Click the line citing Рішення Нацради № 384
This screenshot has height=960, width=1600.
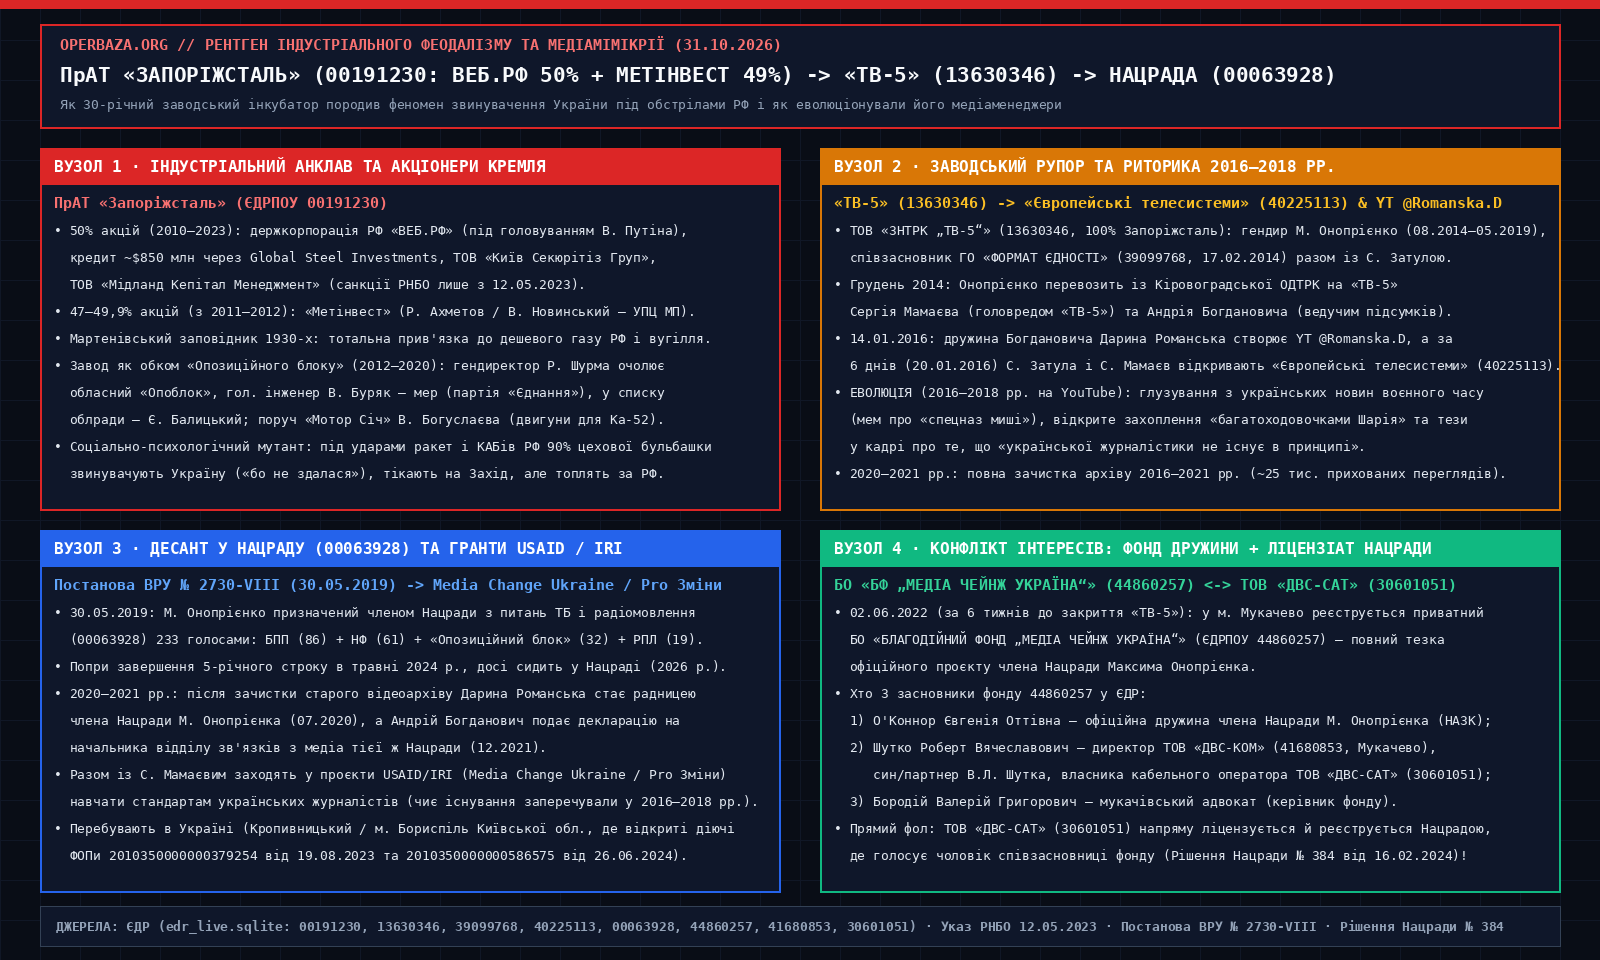tap(1159, 856)
